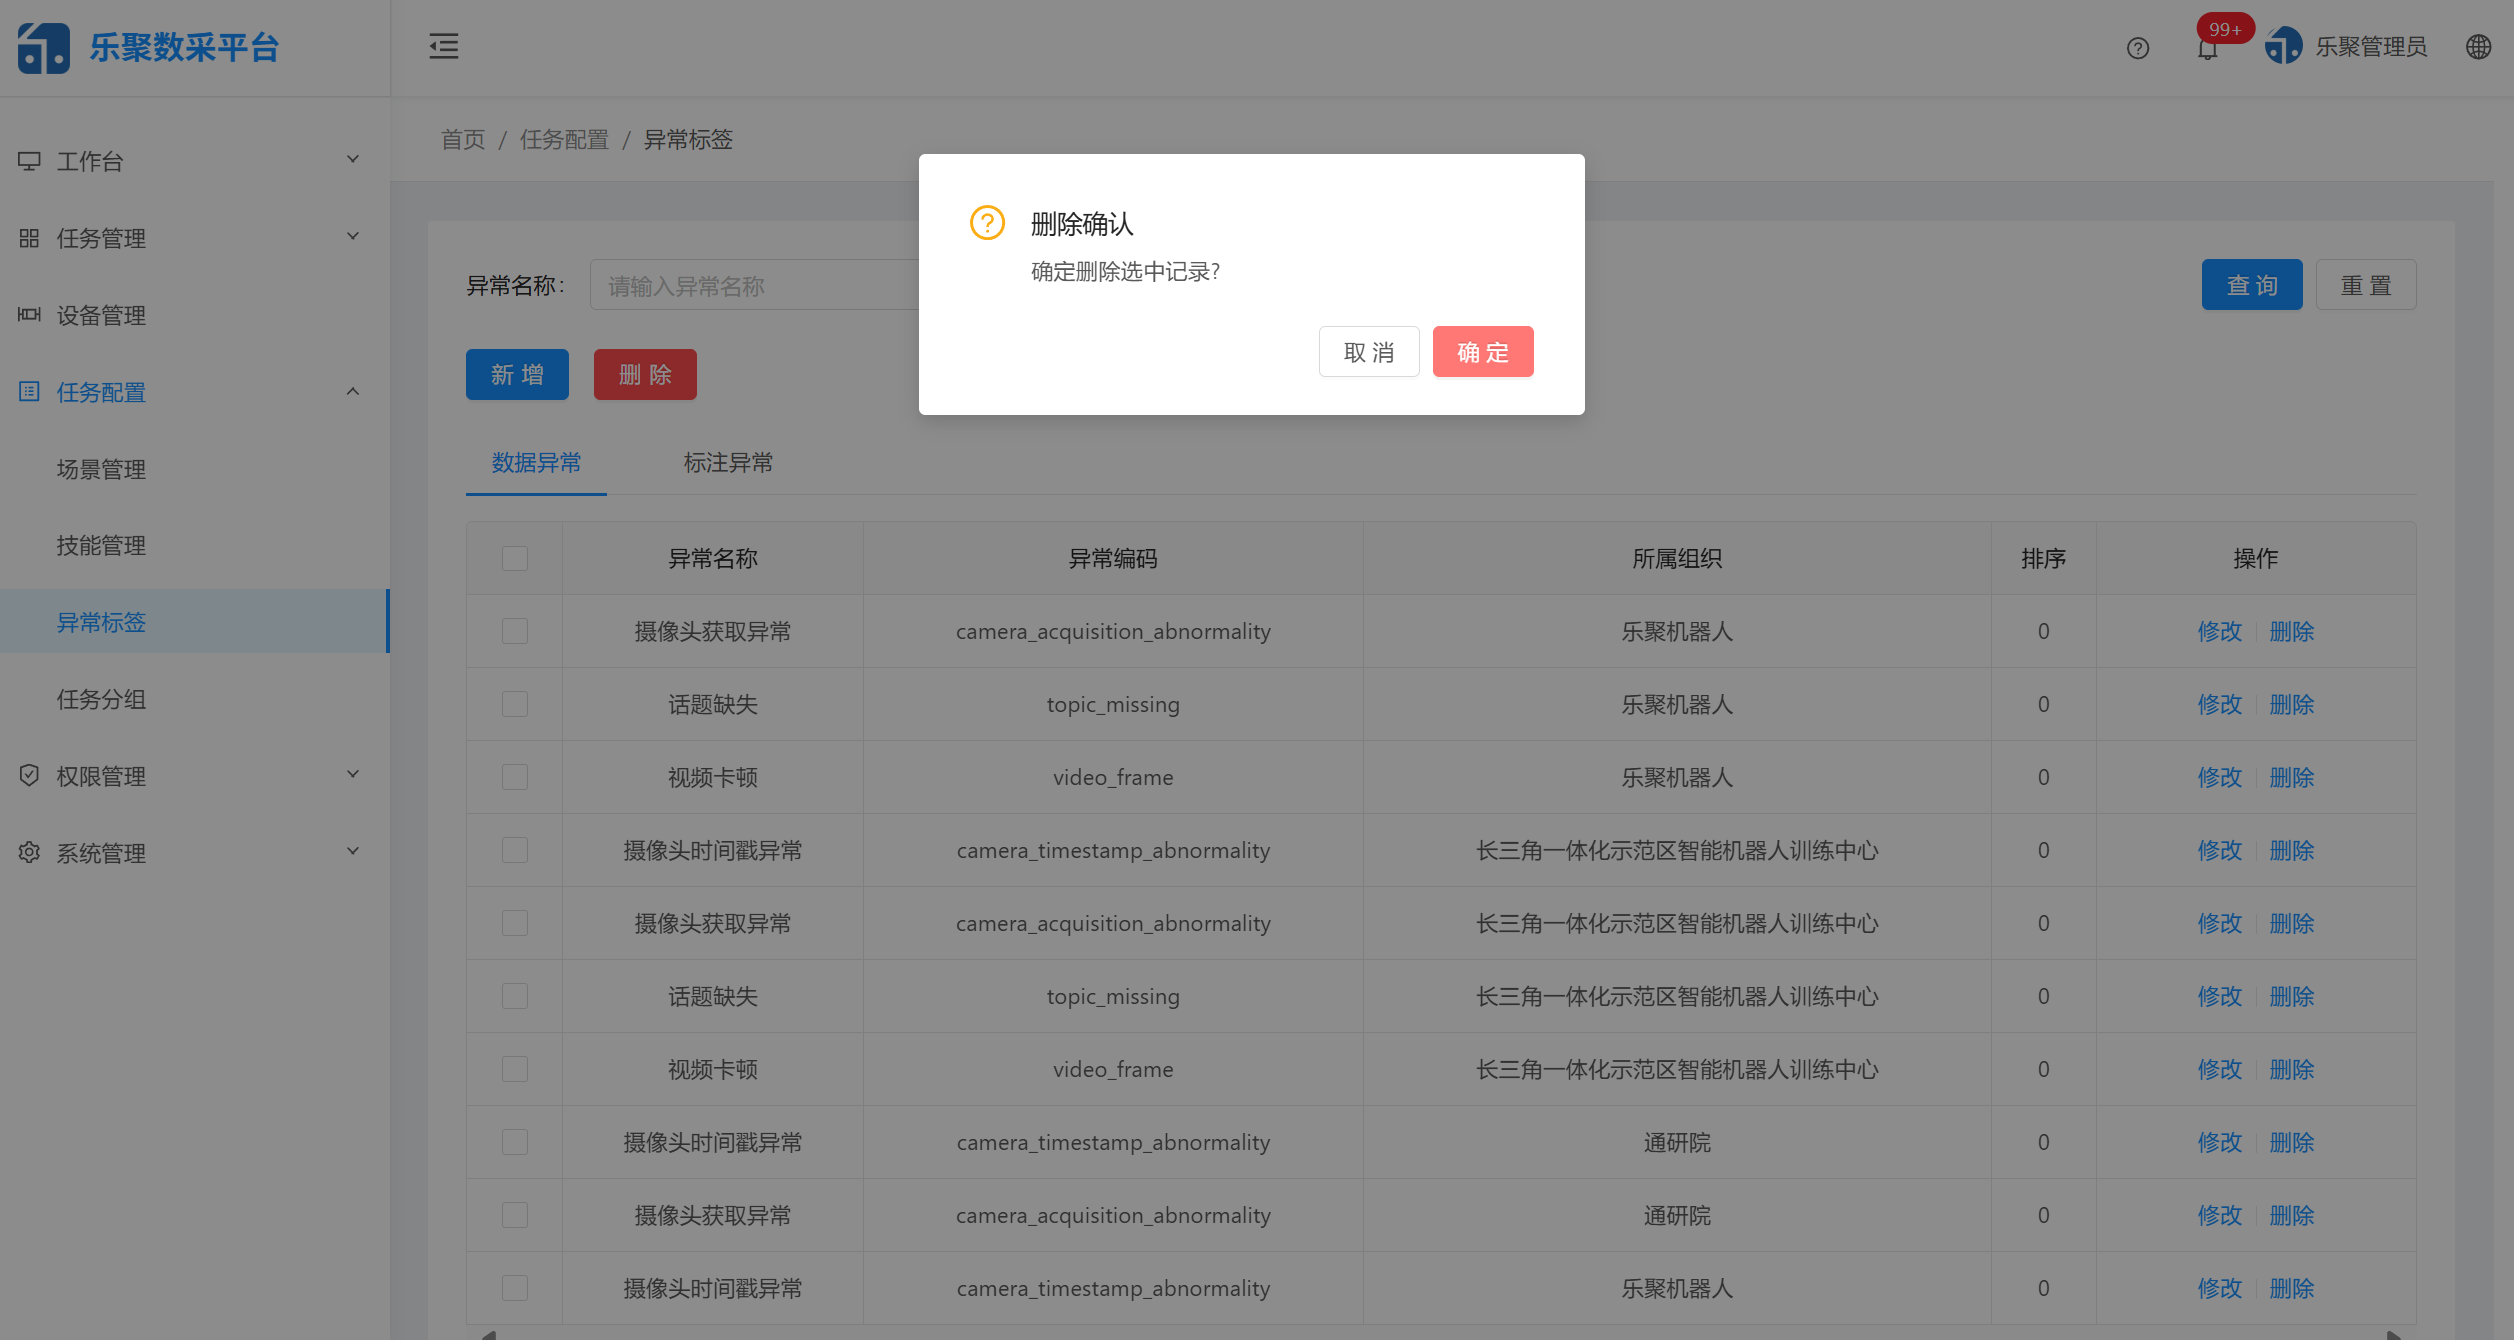Check the checkbox for the 视频卡顿 row
Viewport: 2514px width, 1340px height.
(x=514, y=777)
